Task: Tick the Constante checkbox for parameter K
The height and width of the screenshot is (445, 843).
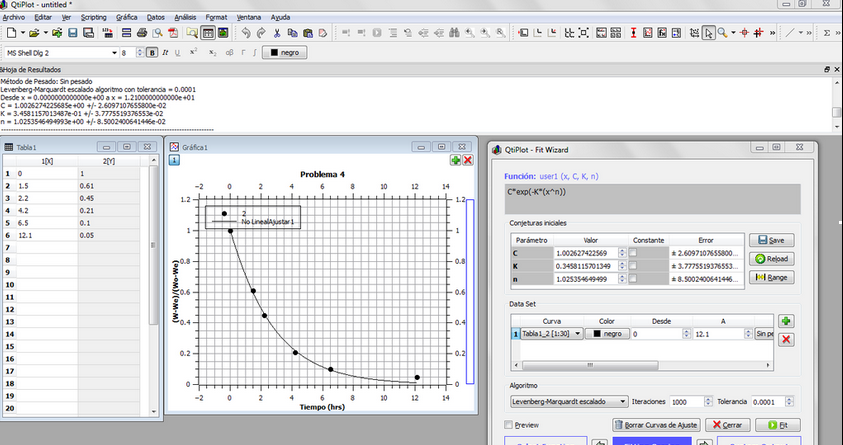Action: pyautogui.click(x=633, y=265)
